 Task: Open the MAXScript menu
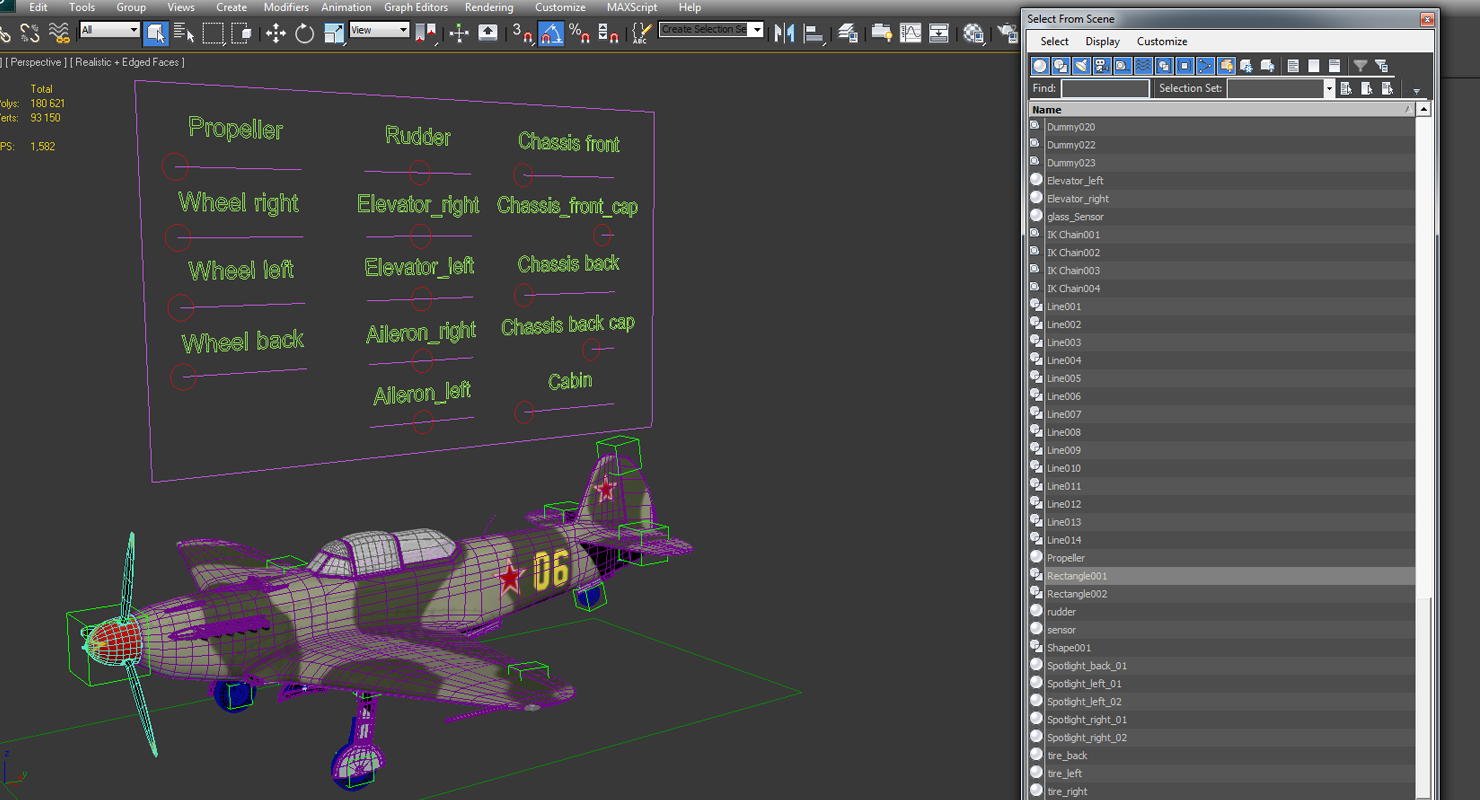point(632,7)
